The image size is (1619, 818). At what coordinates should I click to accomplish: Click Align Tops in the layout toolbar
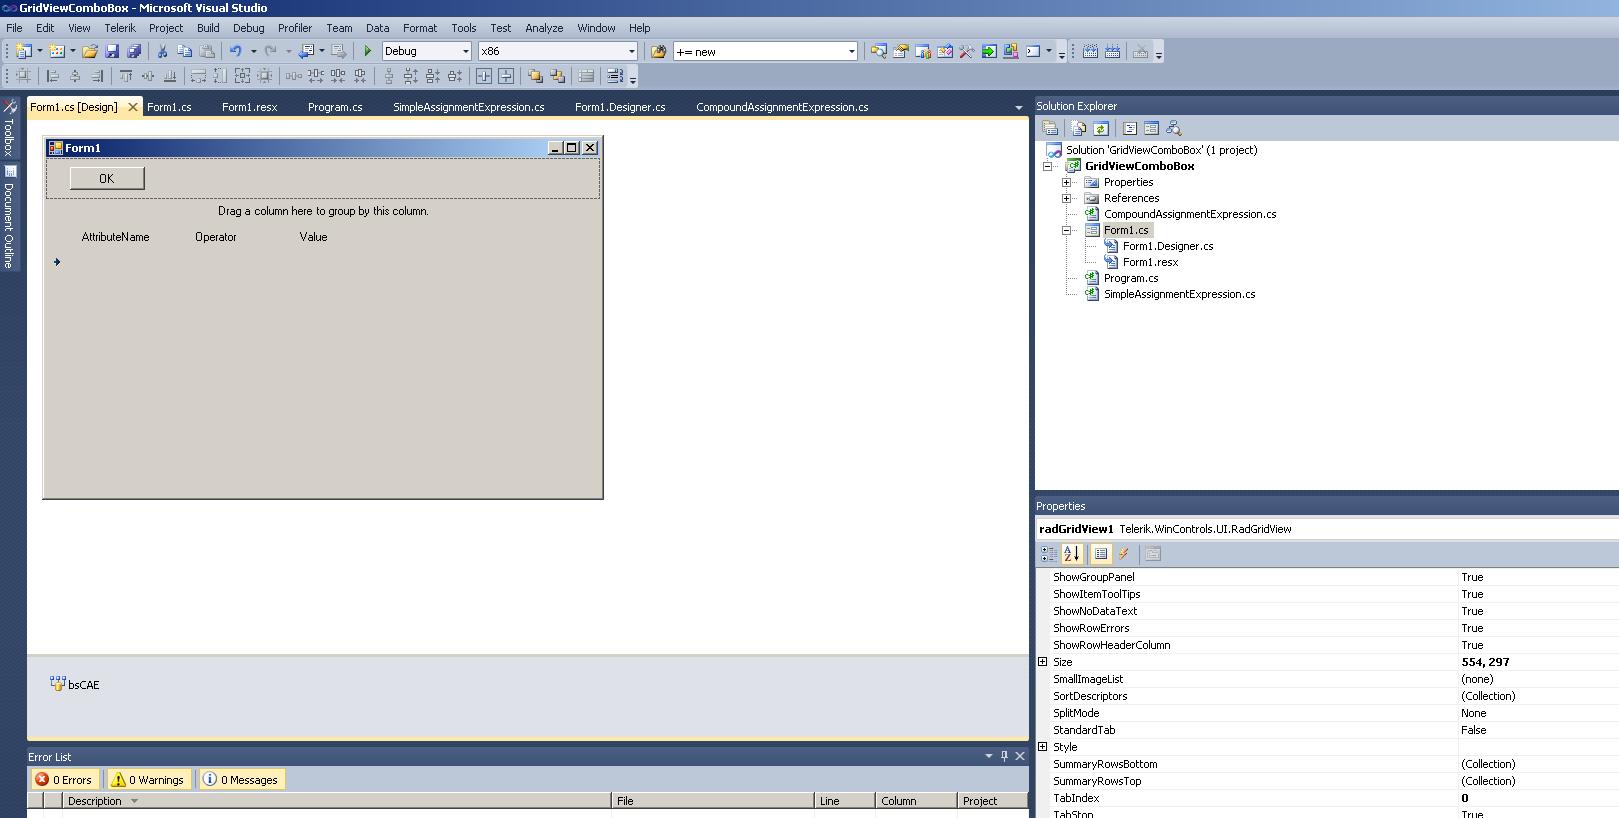click(x=126, y=76)
